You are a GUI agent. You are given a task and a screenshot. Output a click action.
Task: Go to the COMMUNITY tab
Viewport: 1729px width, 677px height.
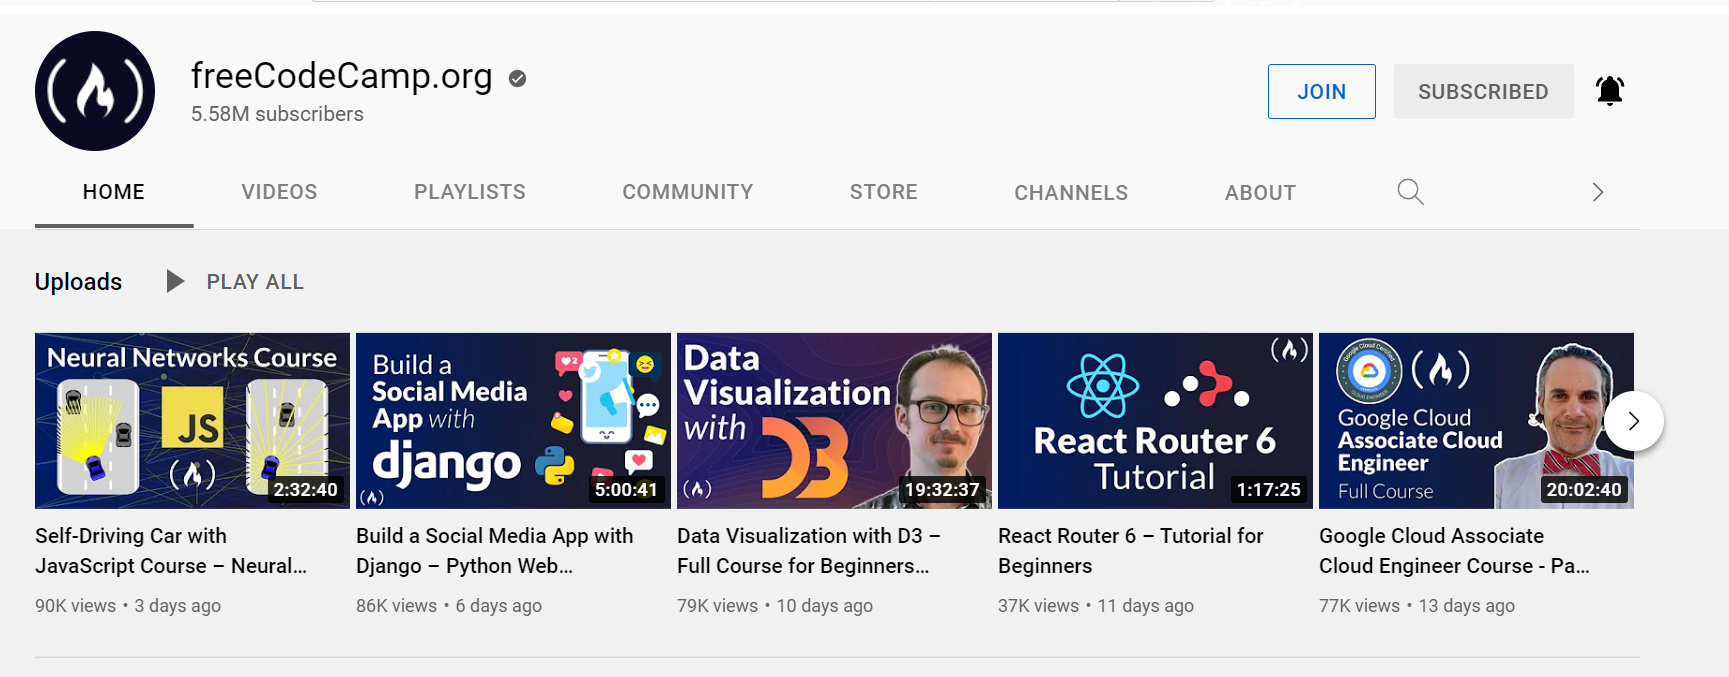click(688, 192)
